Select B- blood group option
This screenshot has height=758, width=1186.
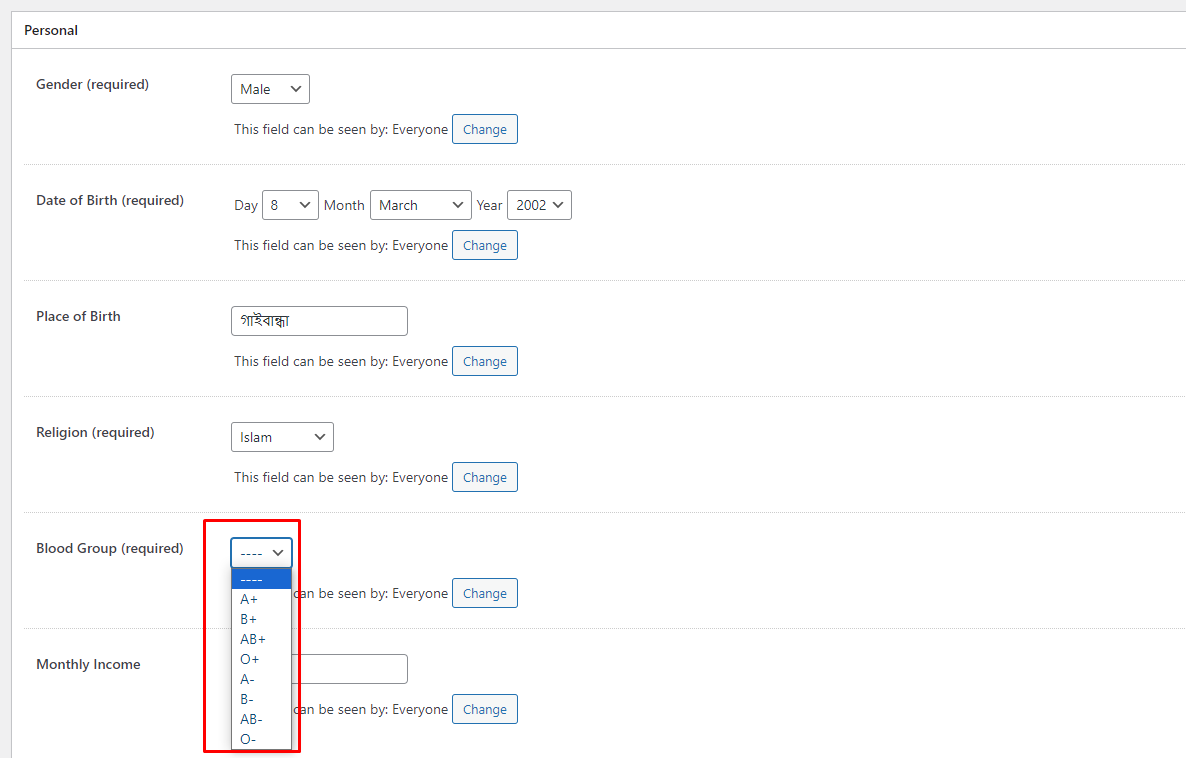[x=262, y=699]
